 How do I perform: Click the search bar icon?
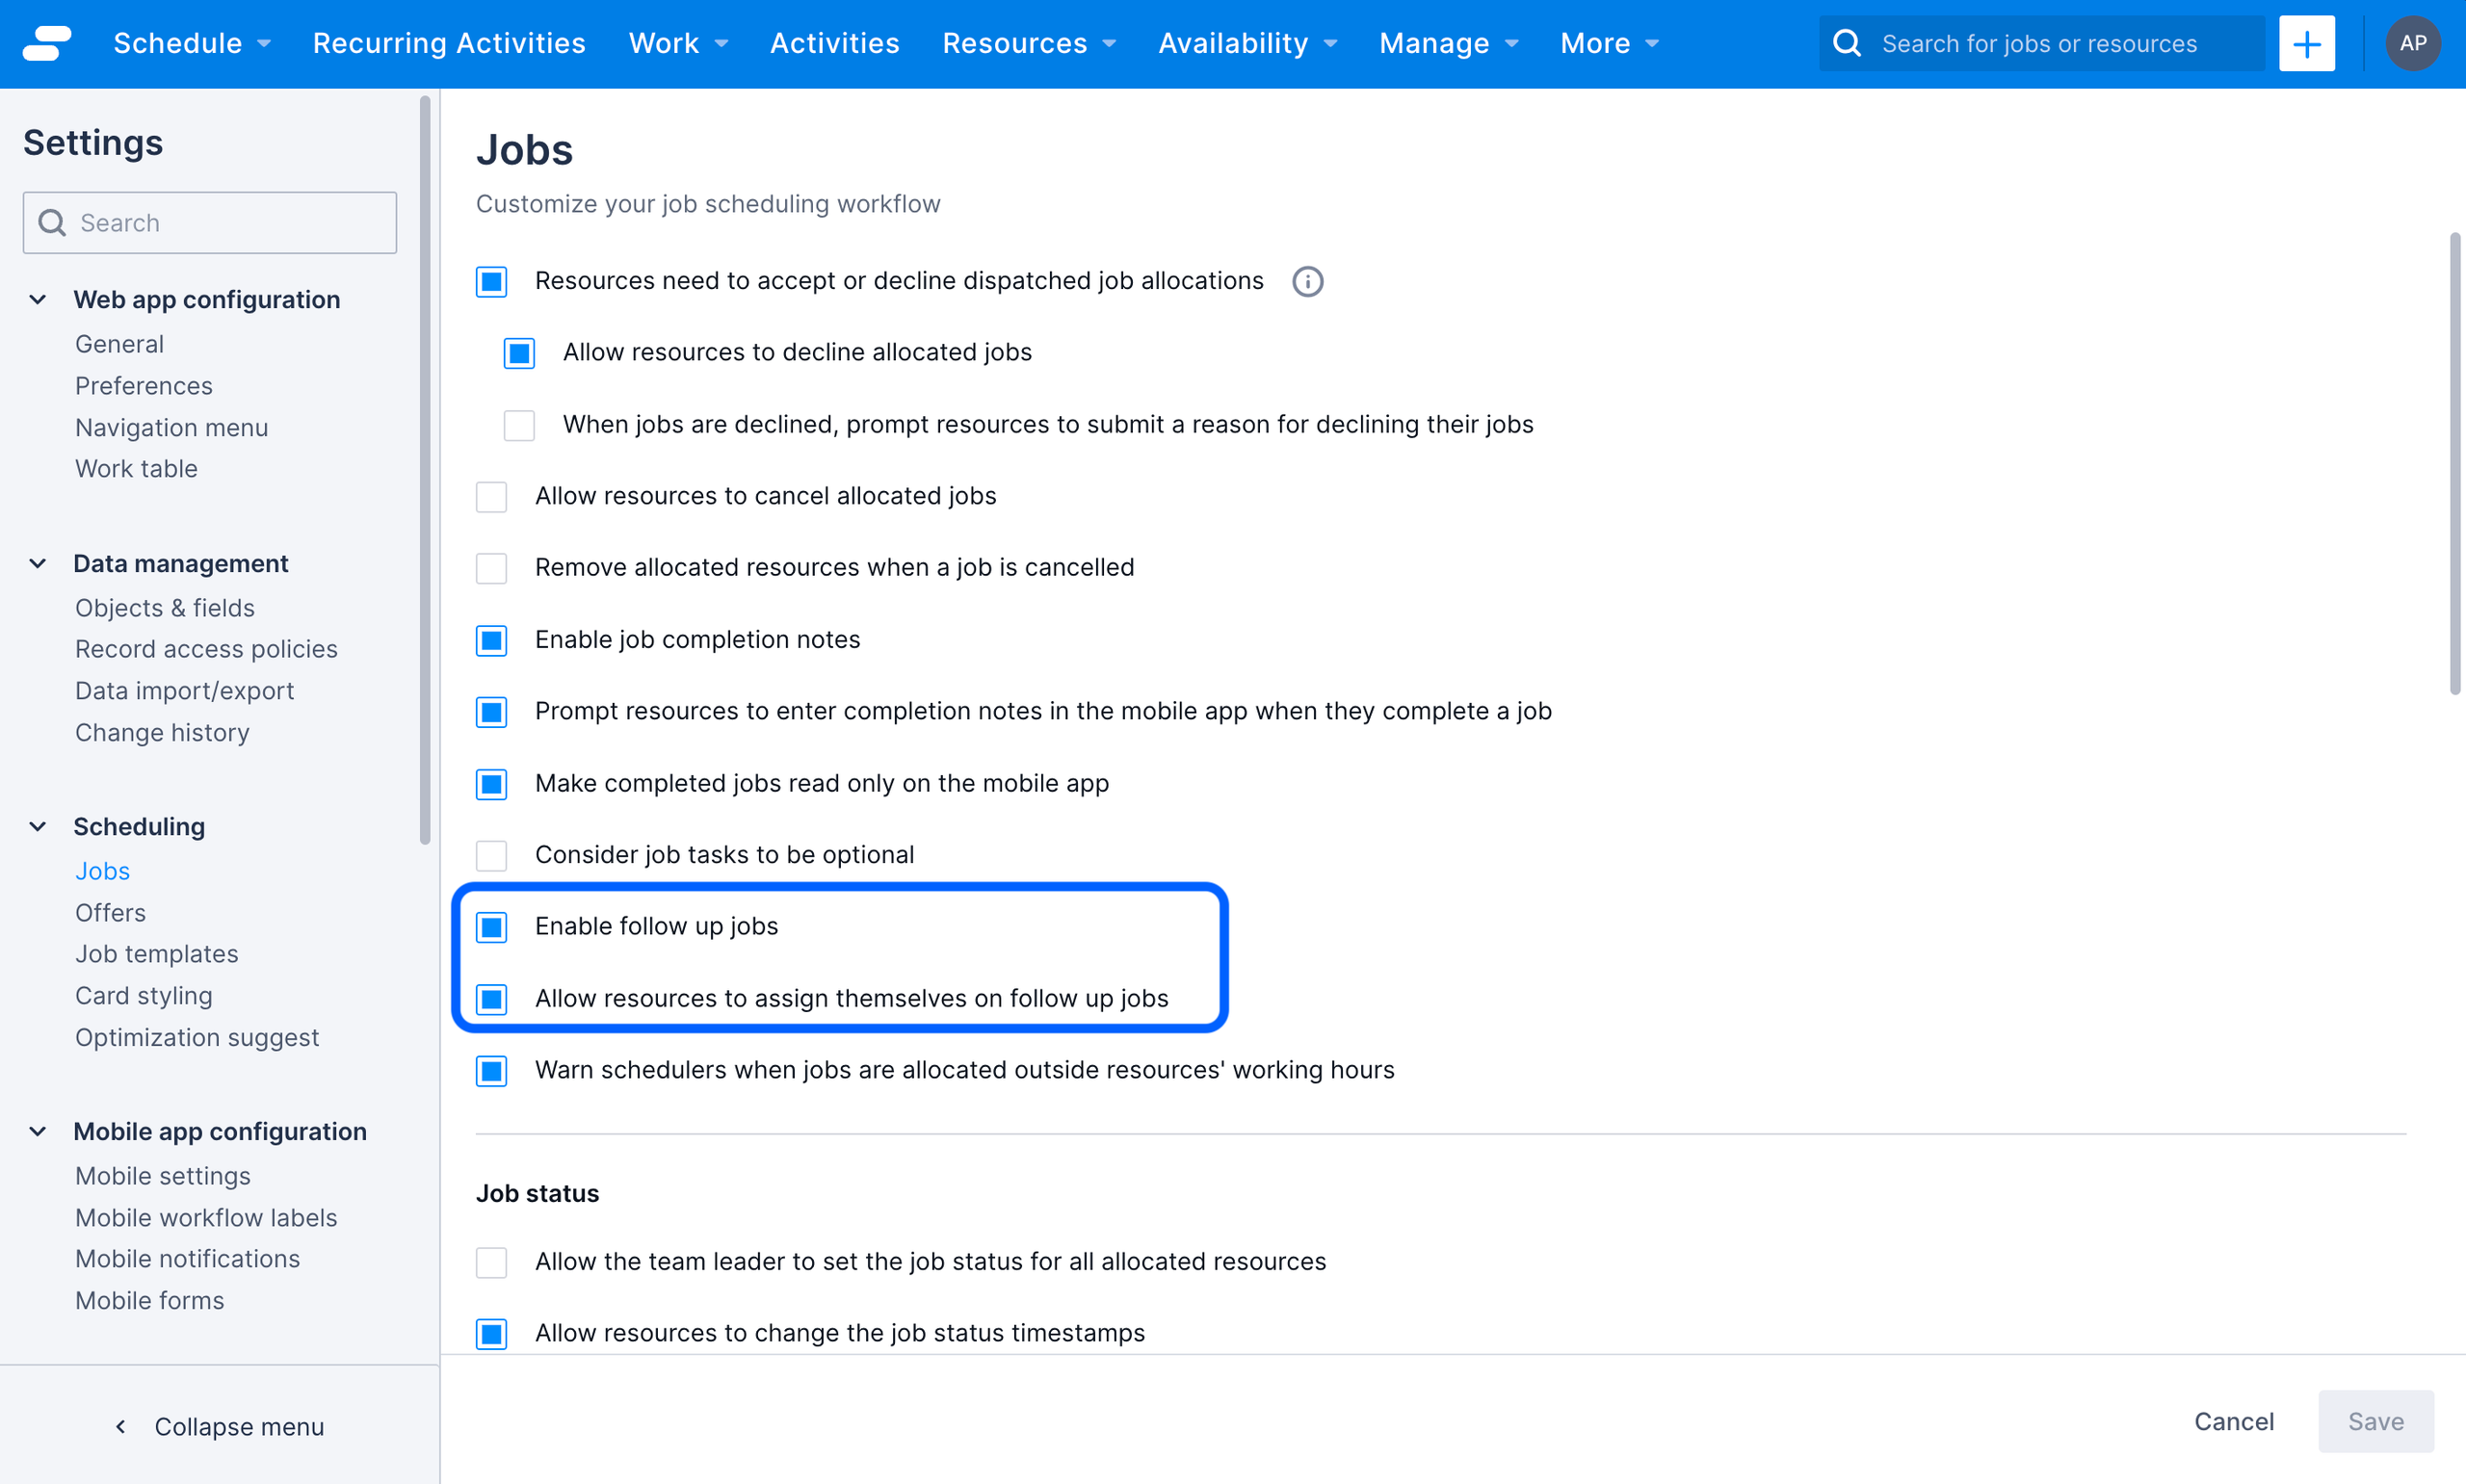[1849, 42]
